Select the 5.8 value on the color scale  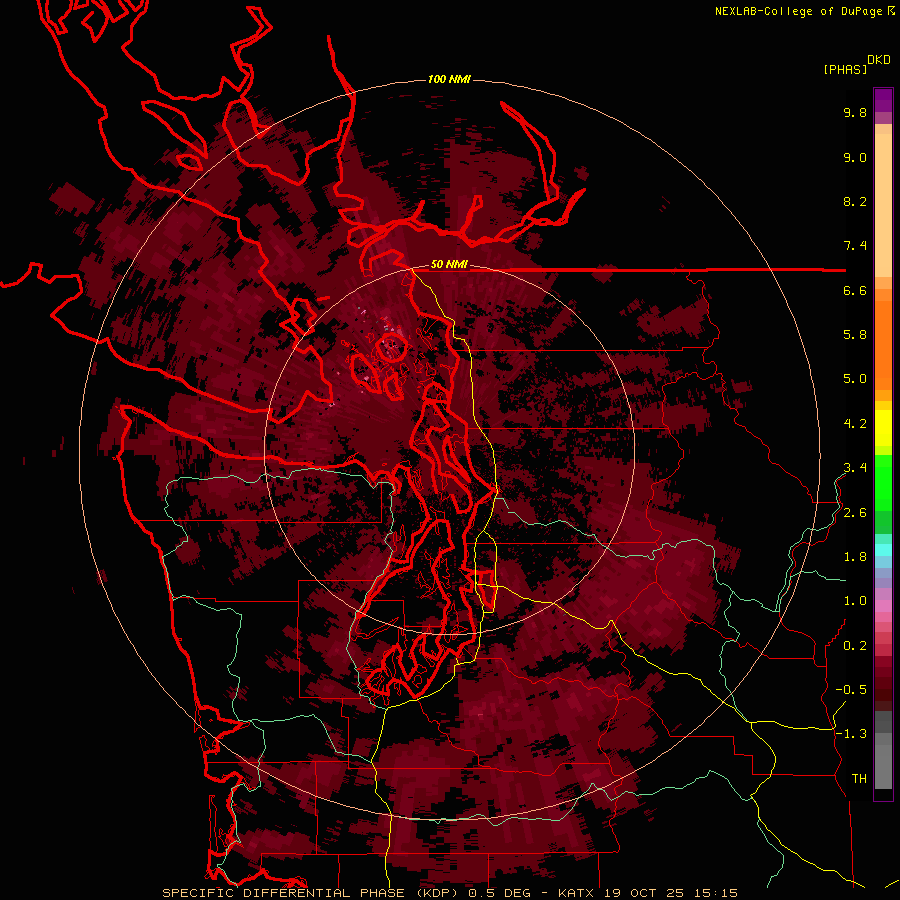855,335
